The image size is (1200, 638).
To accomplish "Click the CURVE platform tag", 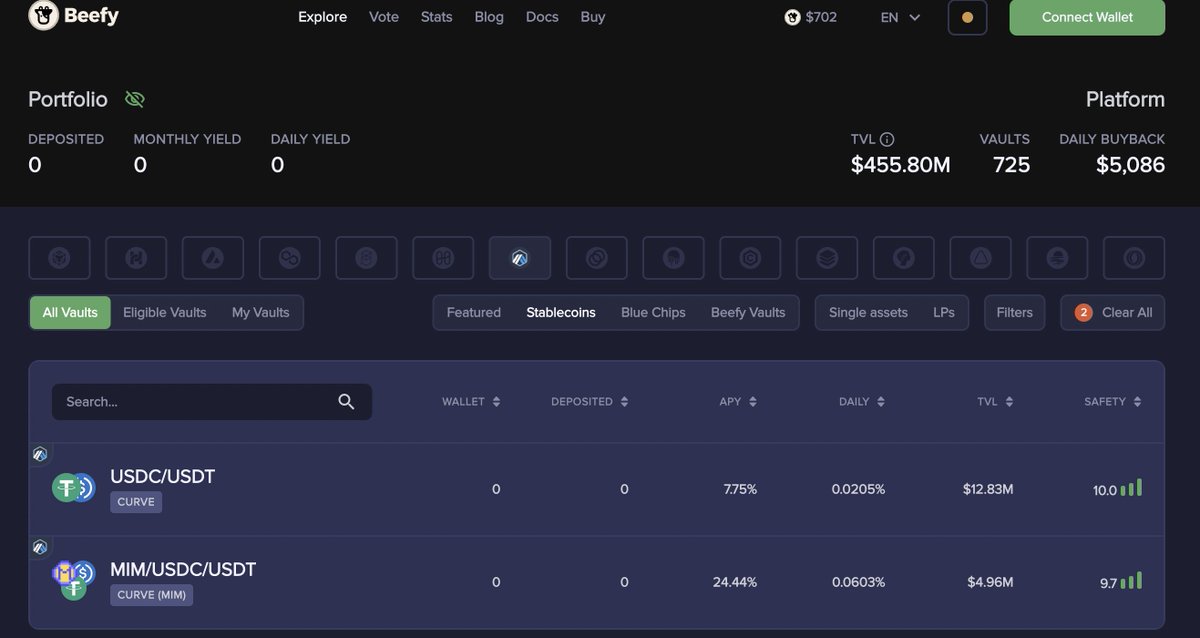I will (136, 502).
